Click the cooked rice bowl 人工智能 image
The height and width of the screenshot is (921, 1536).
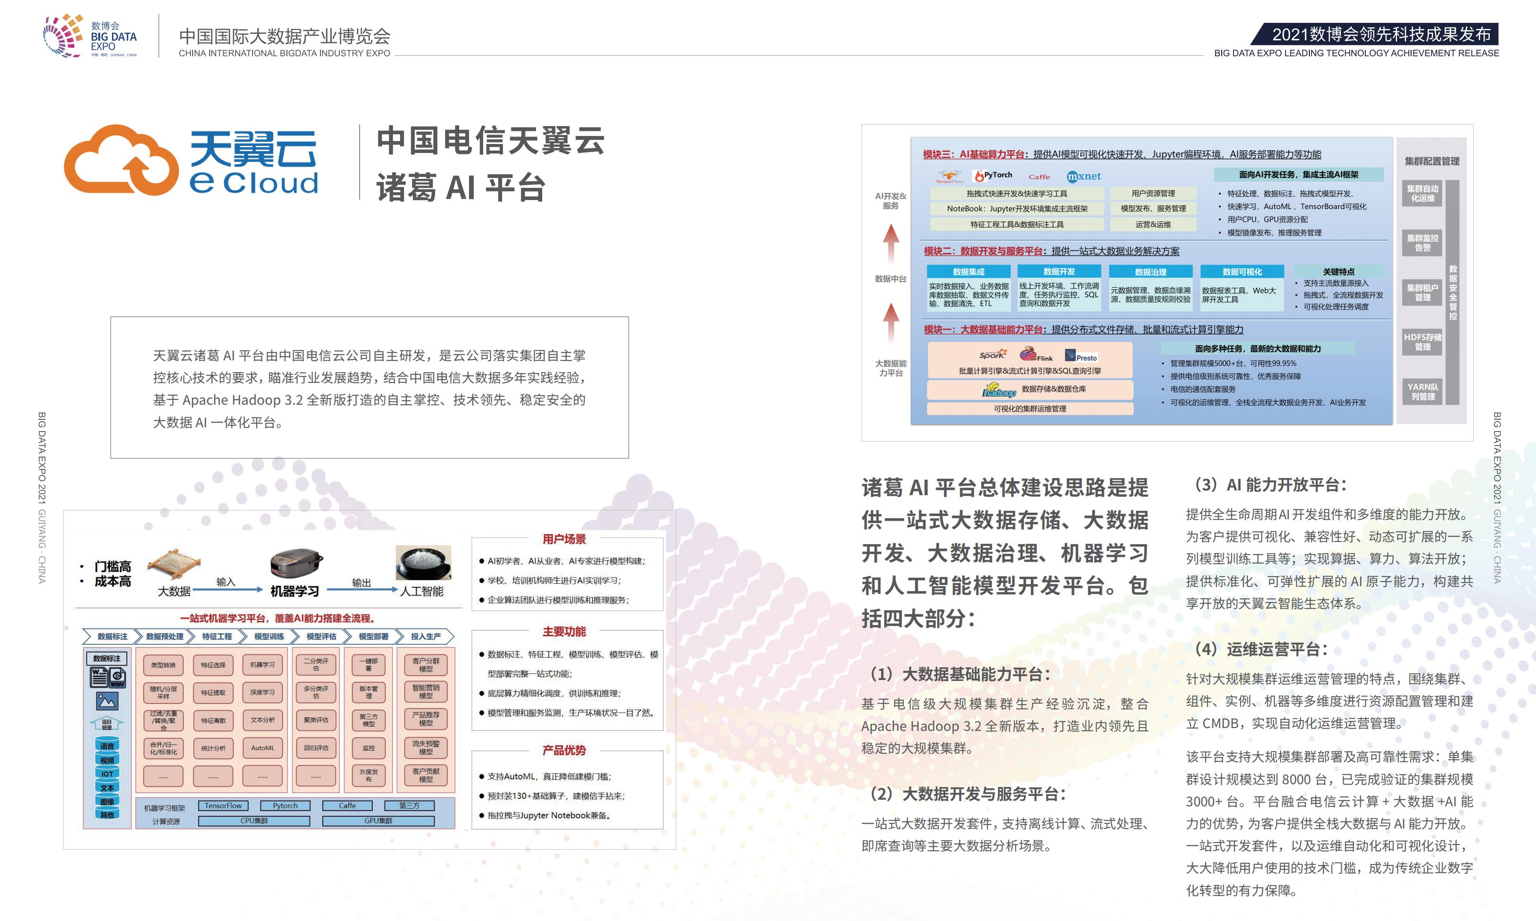423,563
